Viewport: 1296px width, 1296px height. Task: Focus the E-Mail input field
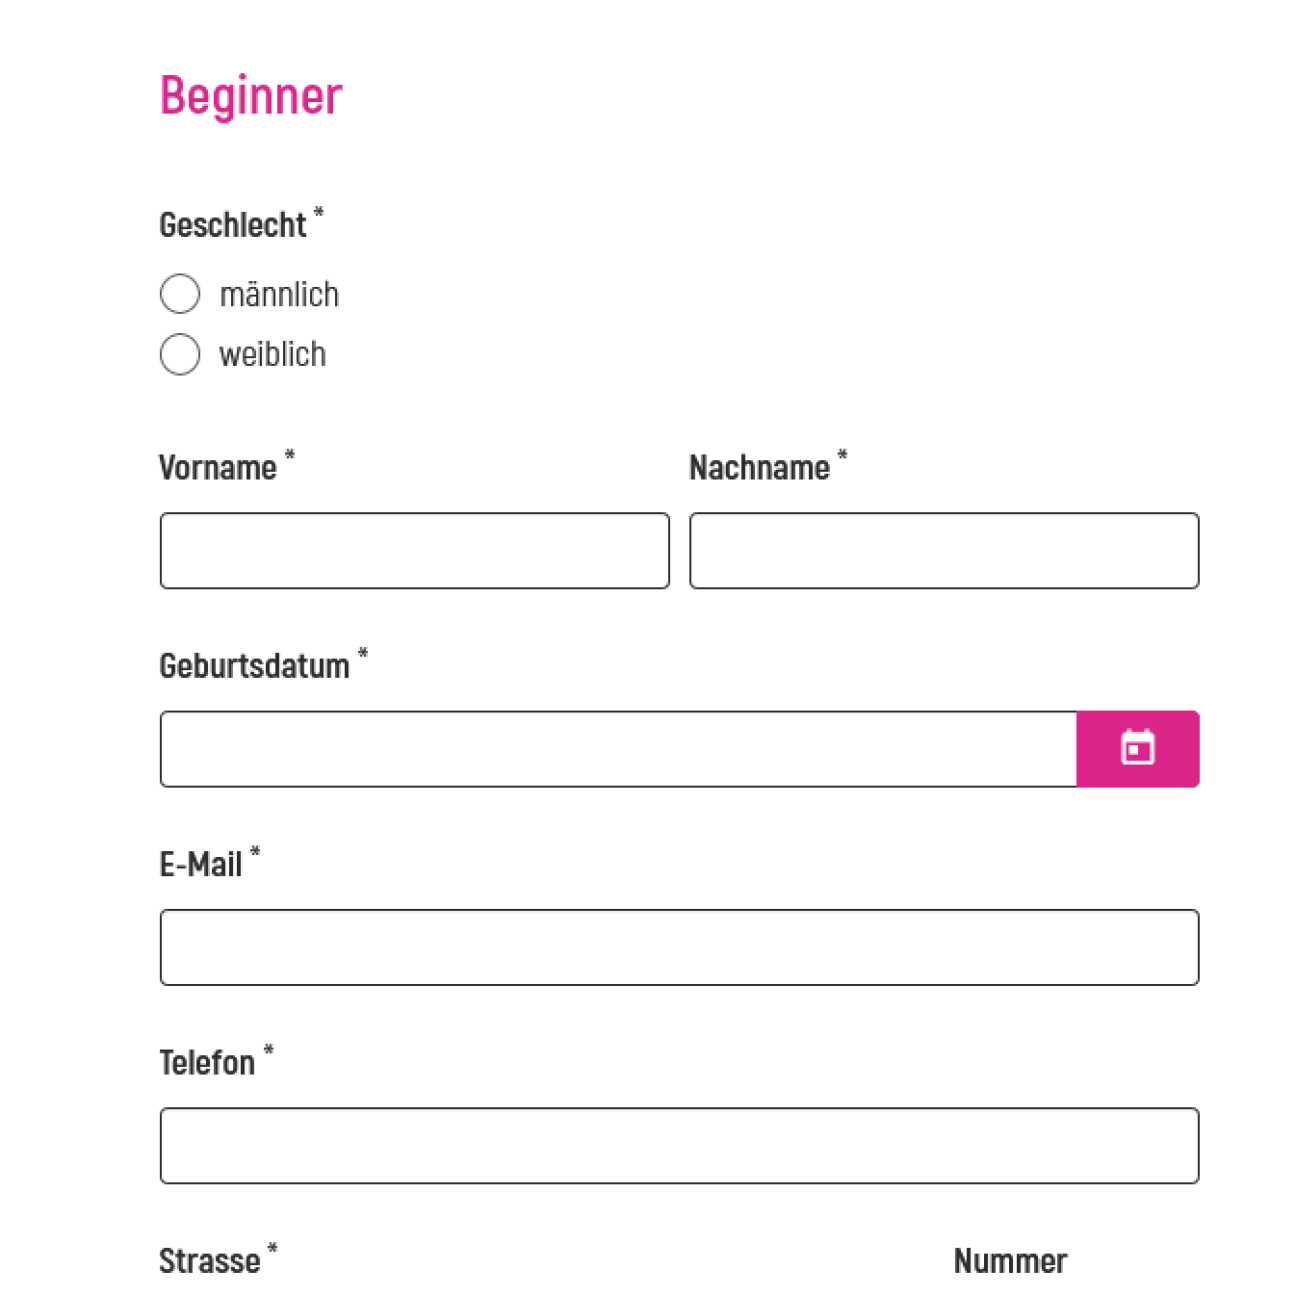[x=679, y=947]
